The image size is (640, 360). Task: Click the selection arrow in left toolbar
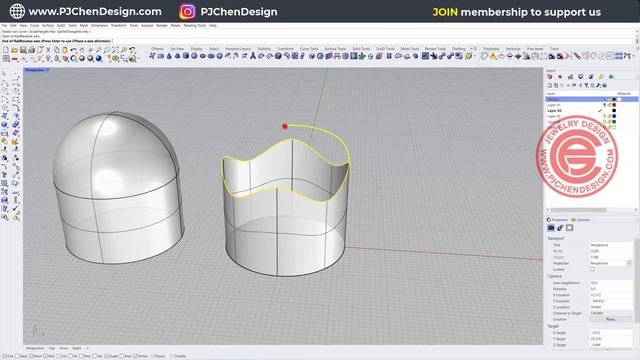tap(5, 73)
